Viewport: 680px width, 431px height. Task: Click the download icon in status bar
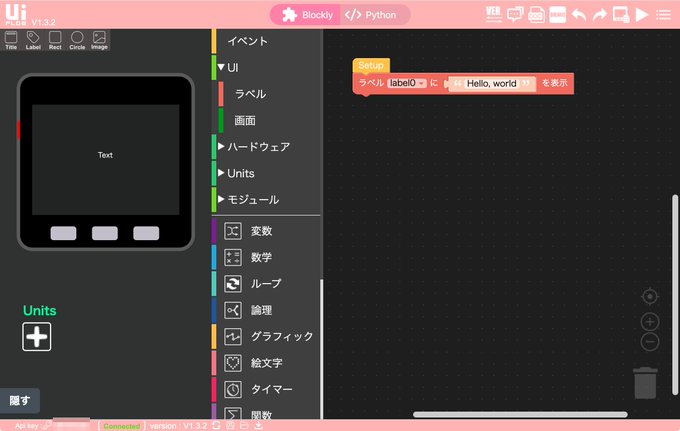pyautogui.click(x=258, y=426)
